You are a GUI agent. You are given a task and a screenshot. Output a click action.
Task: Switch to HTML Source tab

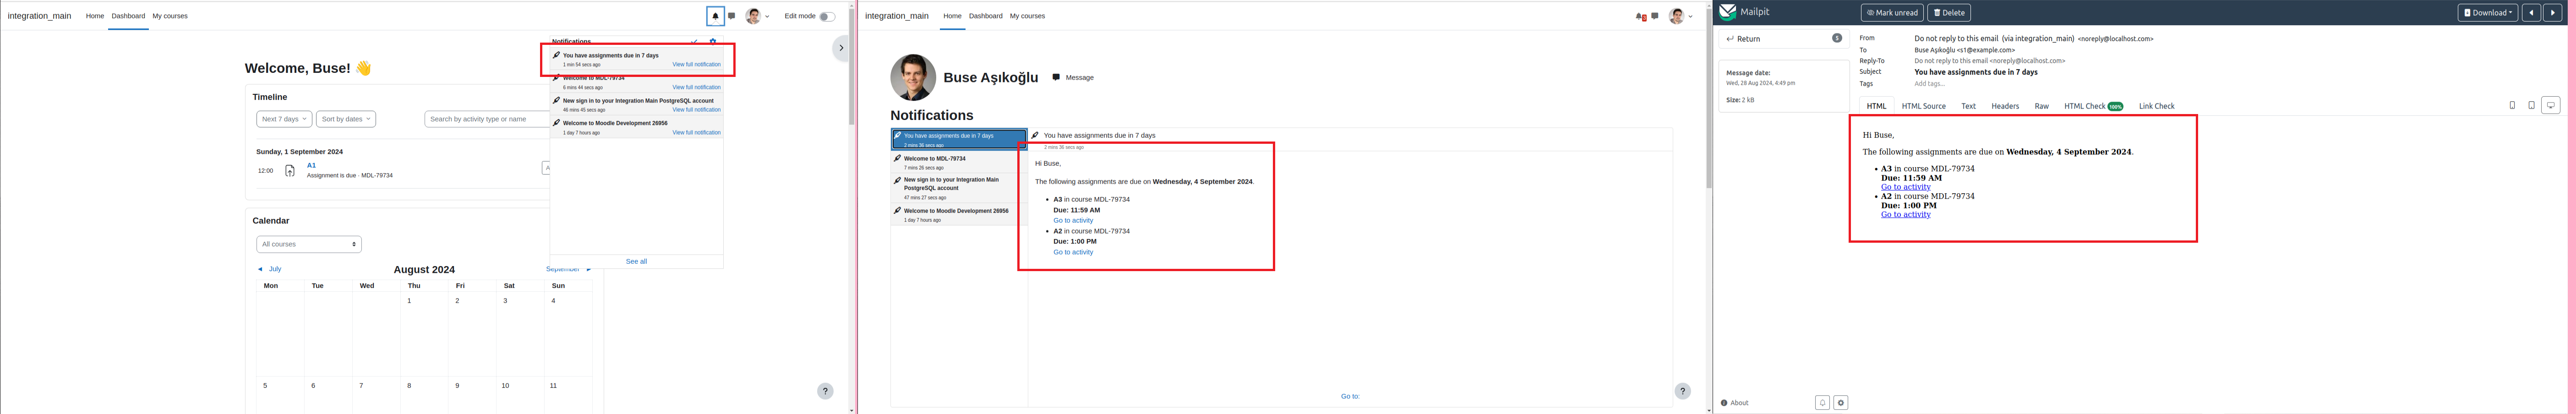pyautogui.click(x=1924, y=106)
